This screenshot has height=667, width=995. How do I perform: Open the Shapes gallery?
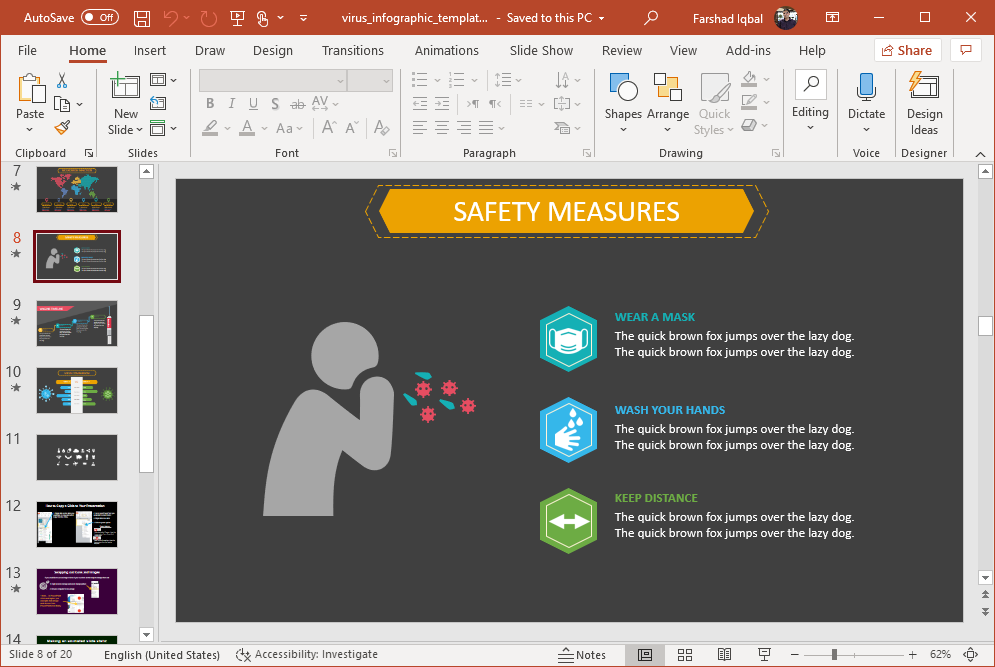coord(622,100)
